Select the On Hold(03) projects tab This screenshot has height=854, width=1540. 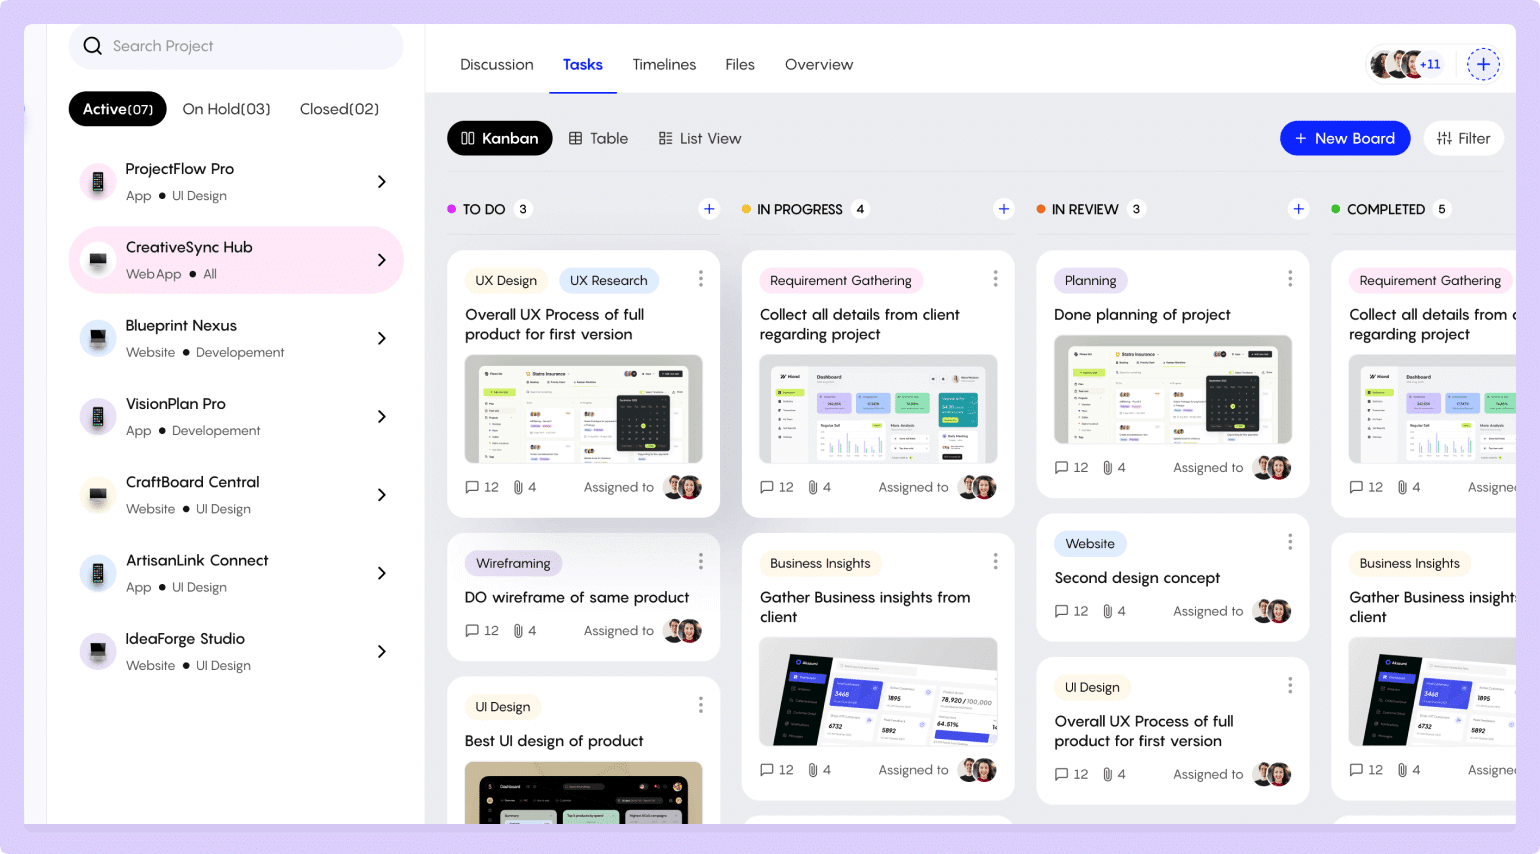pyautogui.click(x=226, y=109)
